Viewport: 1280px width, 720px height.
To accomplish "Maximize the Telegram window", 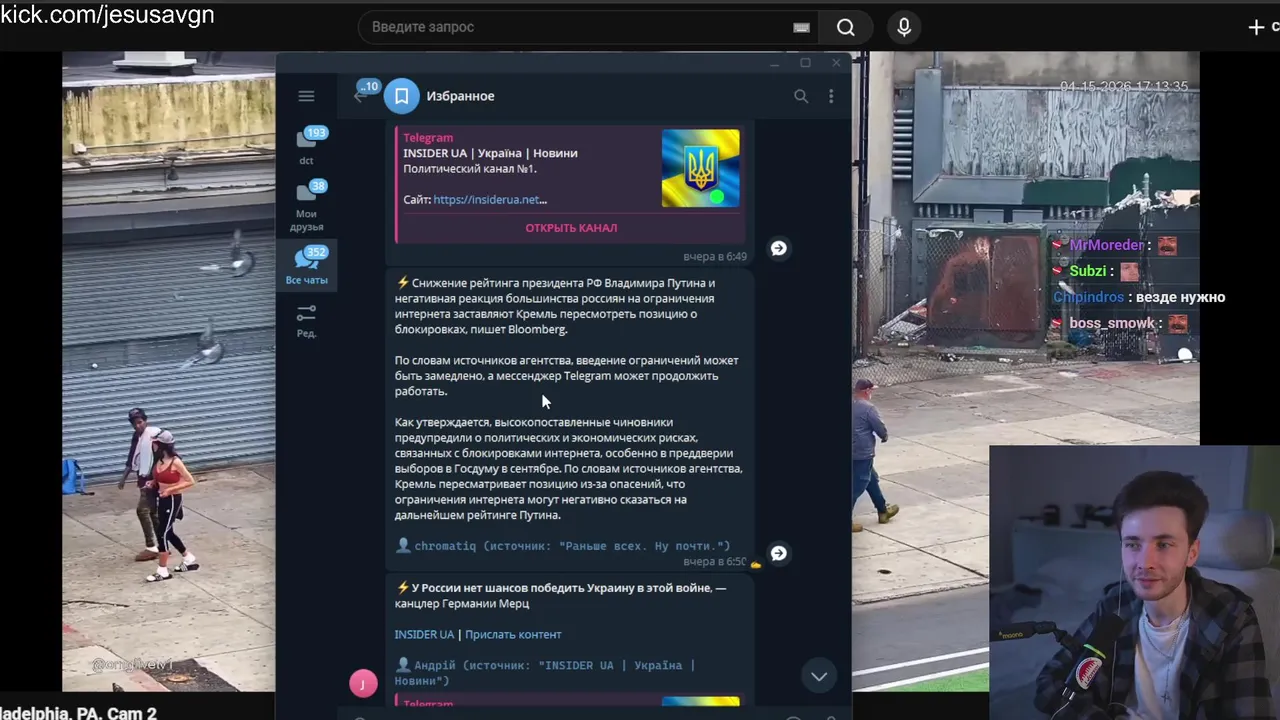I will pos(805,63).
